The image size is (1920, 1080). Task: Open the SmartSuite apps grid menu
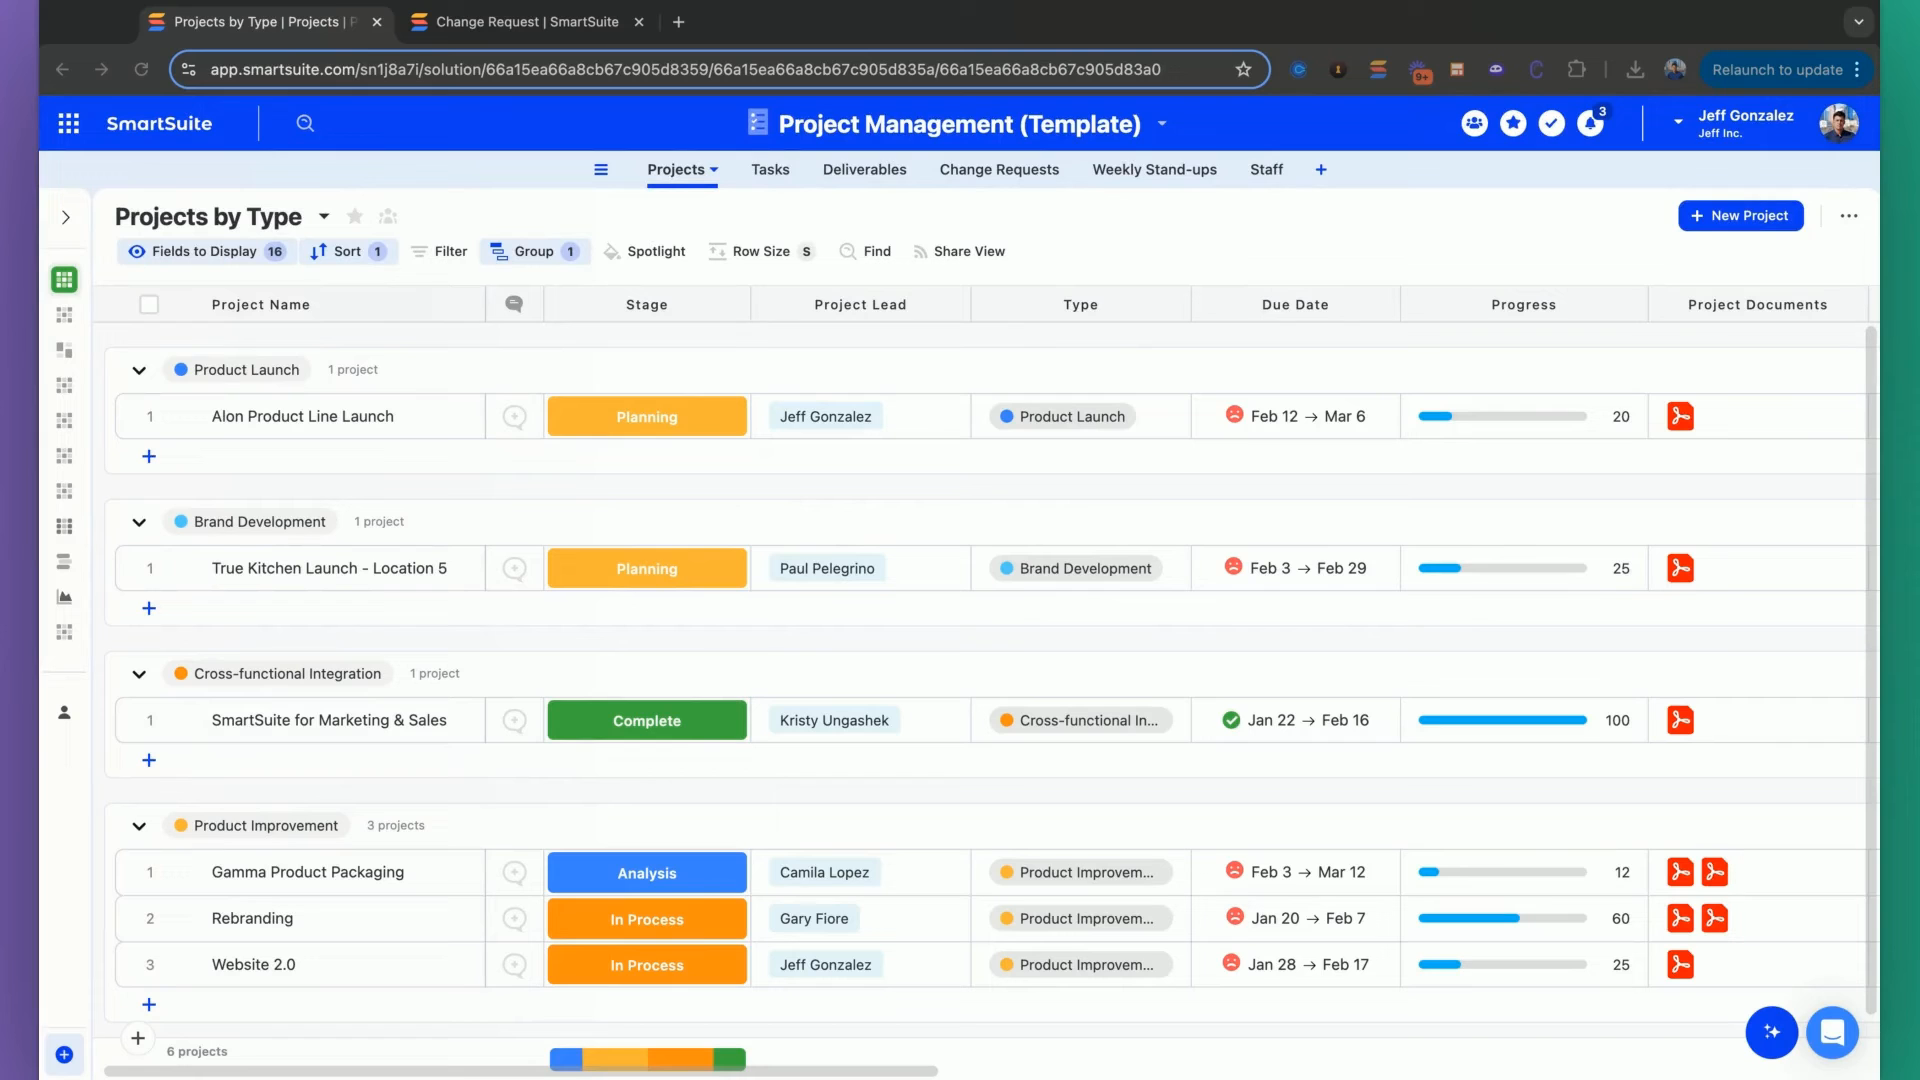(x=68, y=123)
